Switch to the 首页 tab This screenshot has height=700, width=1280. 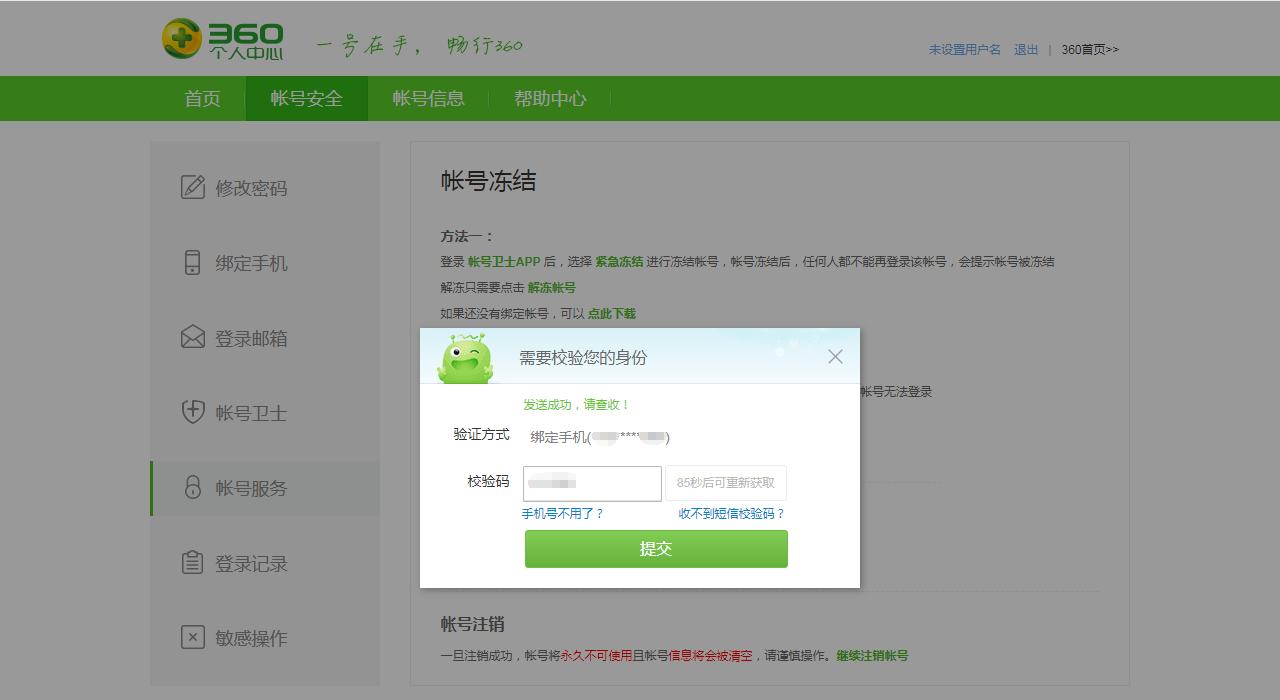click(x=201, y=98)
